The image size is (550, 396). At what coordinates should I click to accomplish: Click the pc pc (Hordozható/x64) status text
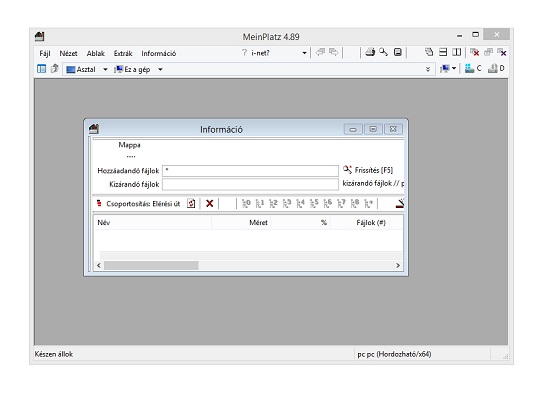tap(394, 354)
